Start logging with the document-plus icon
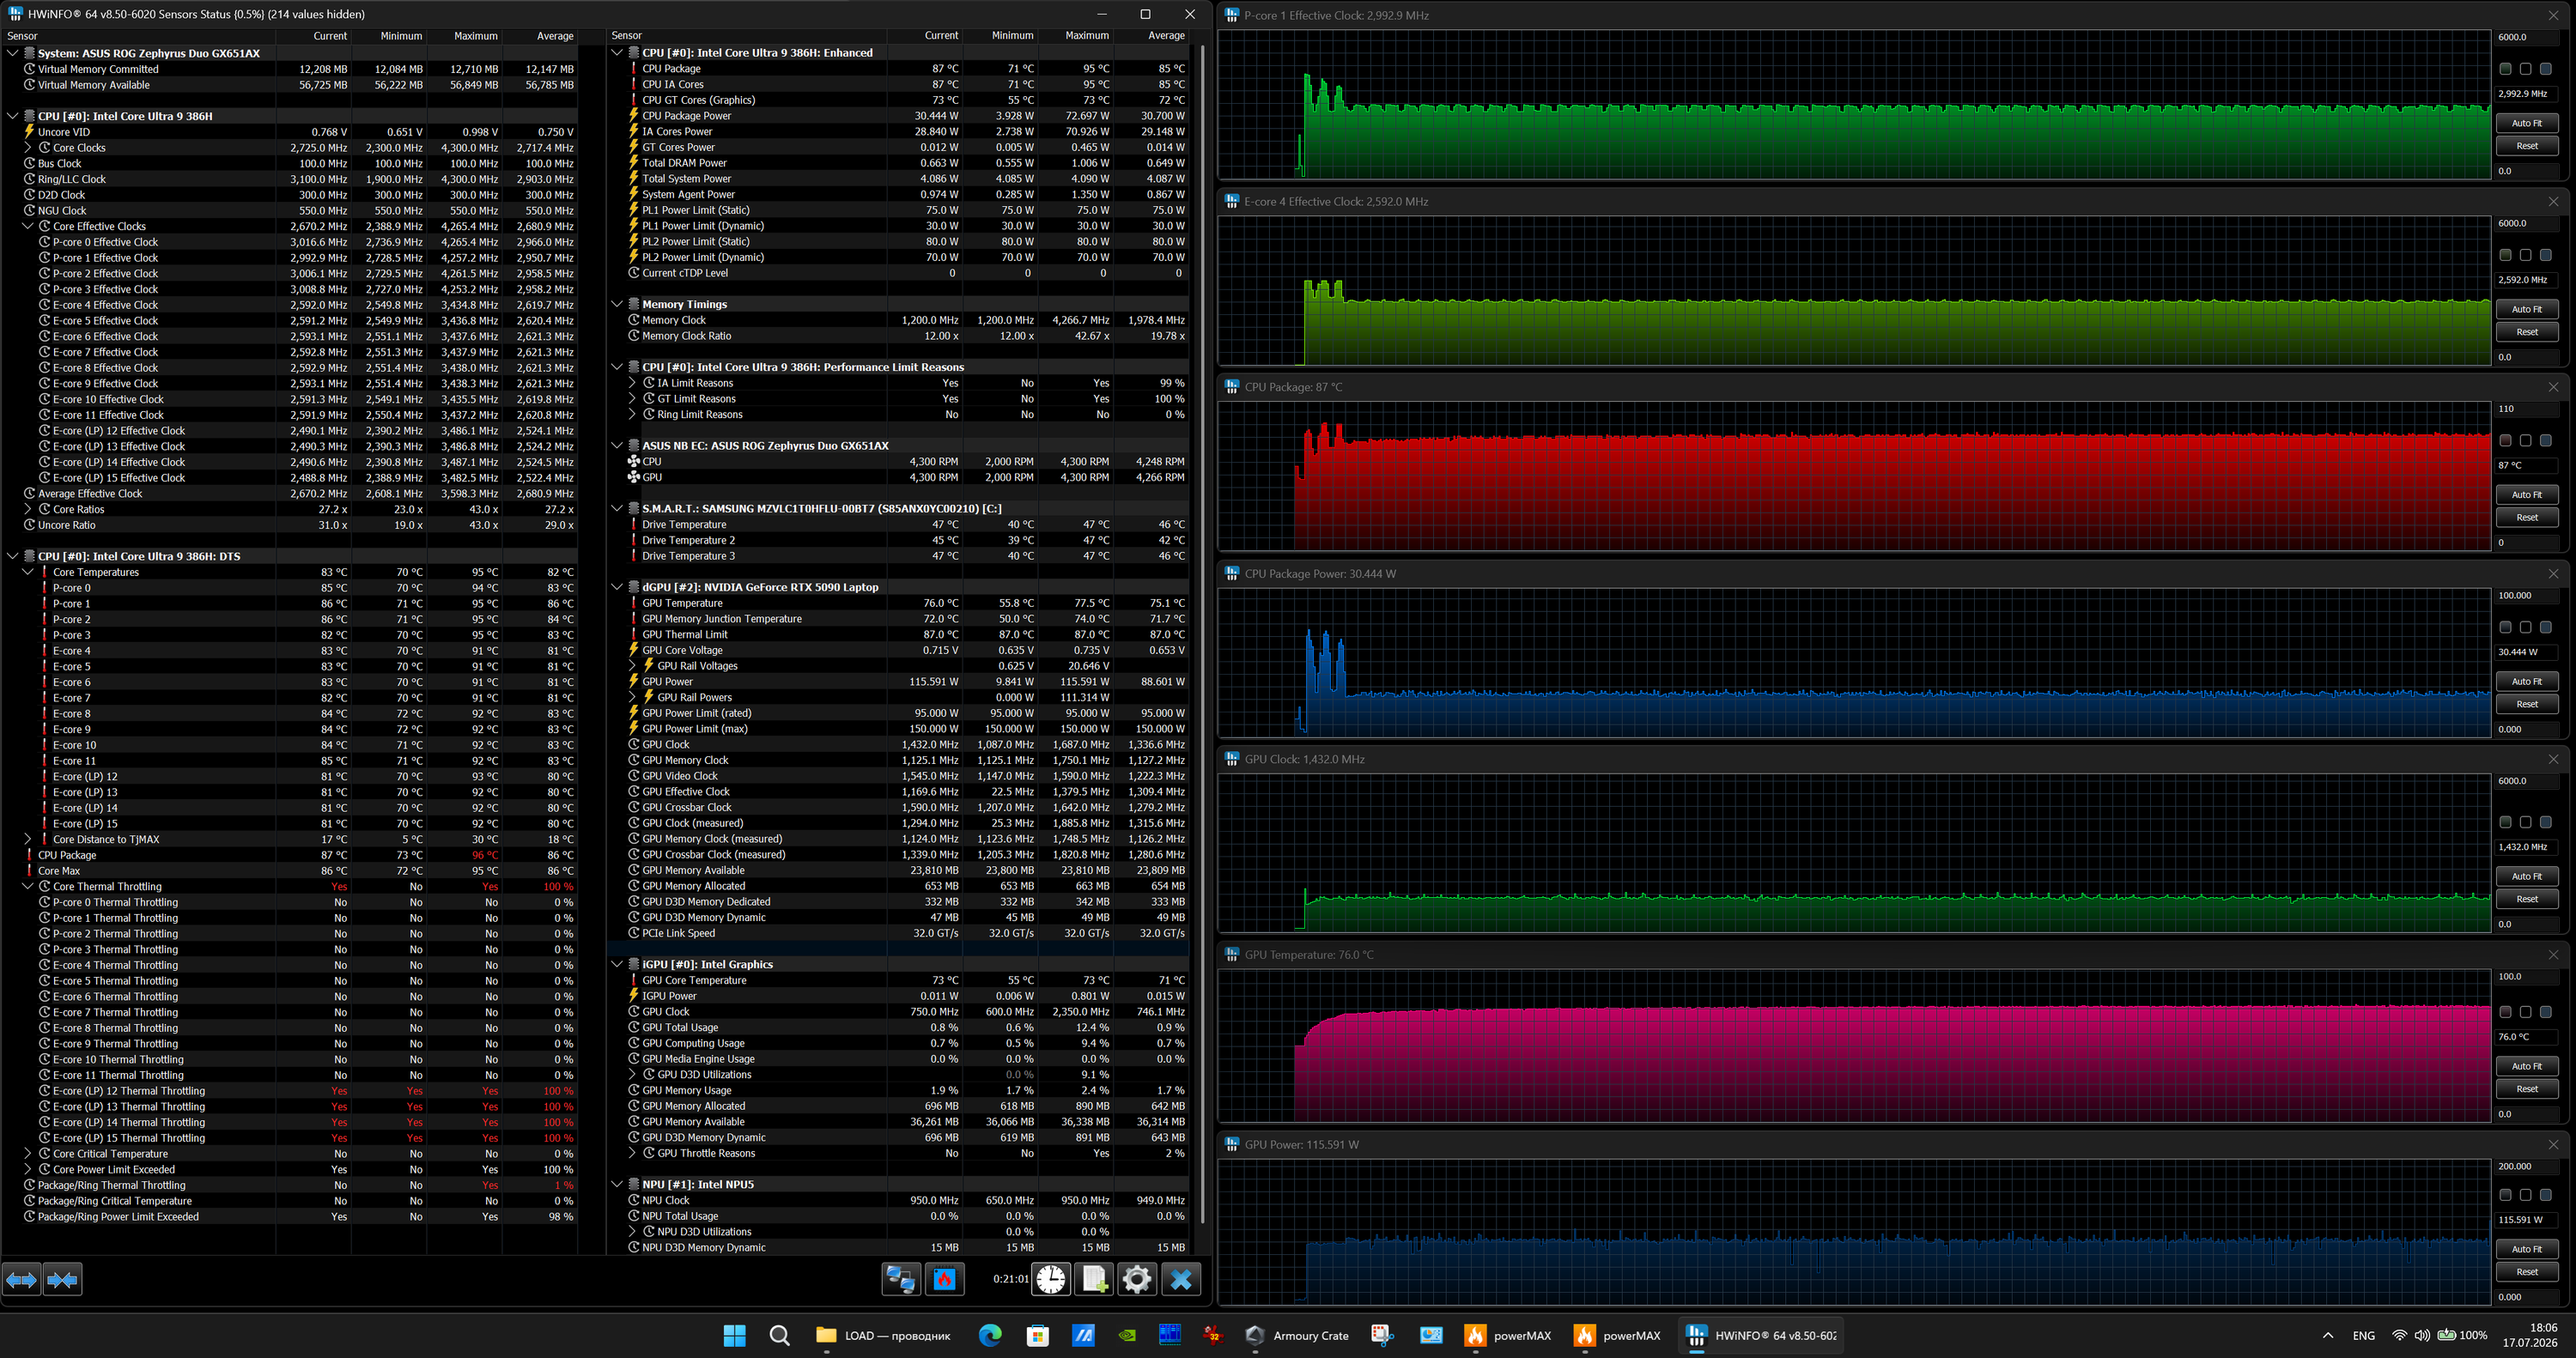Viewport: 2576px width, 1358px height. [x=1094, y=1279]
